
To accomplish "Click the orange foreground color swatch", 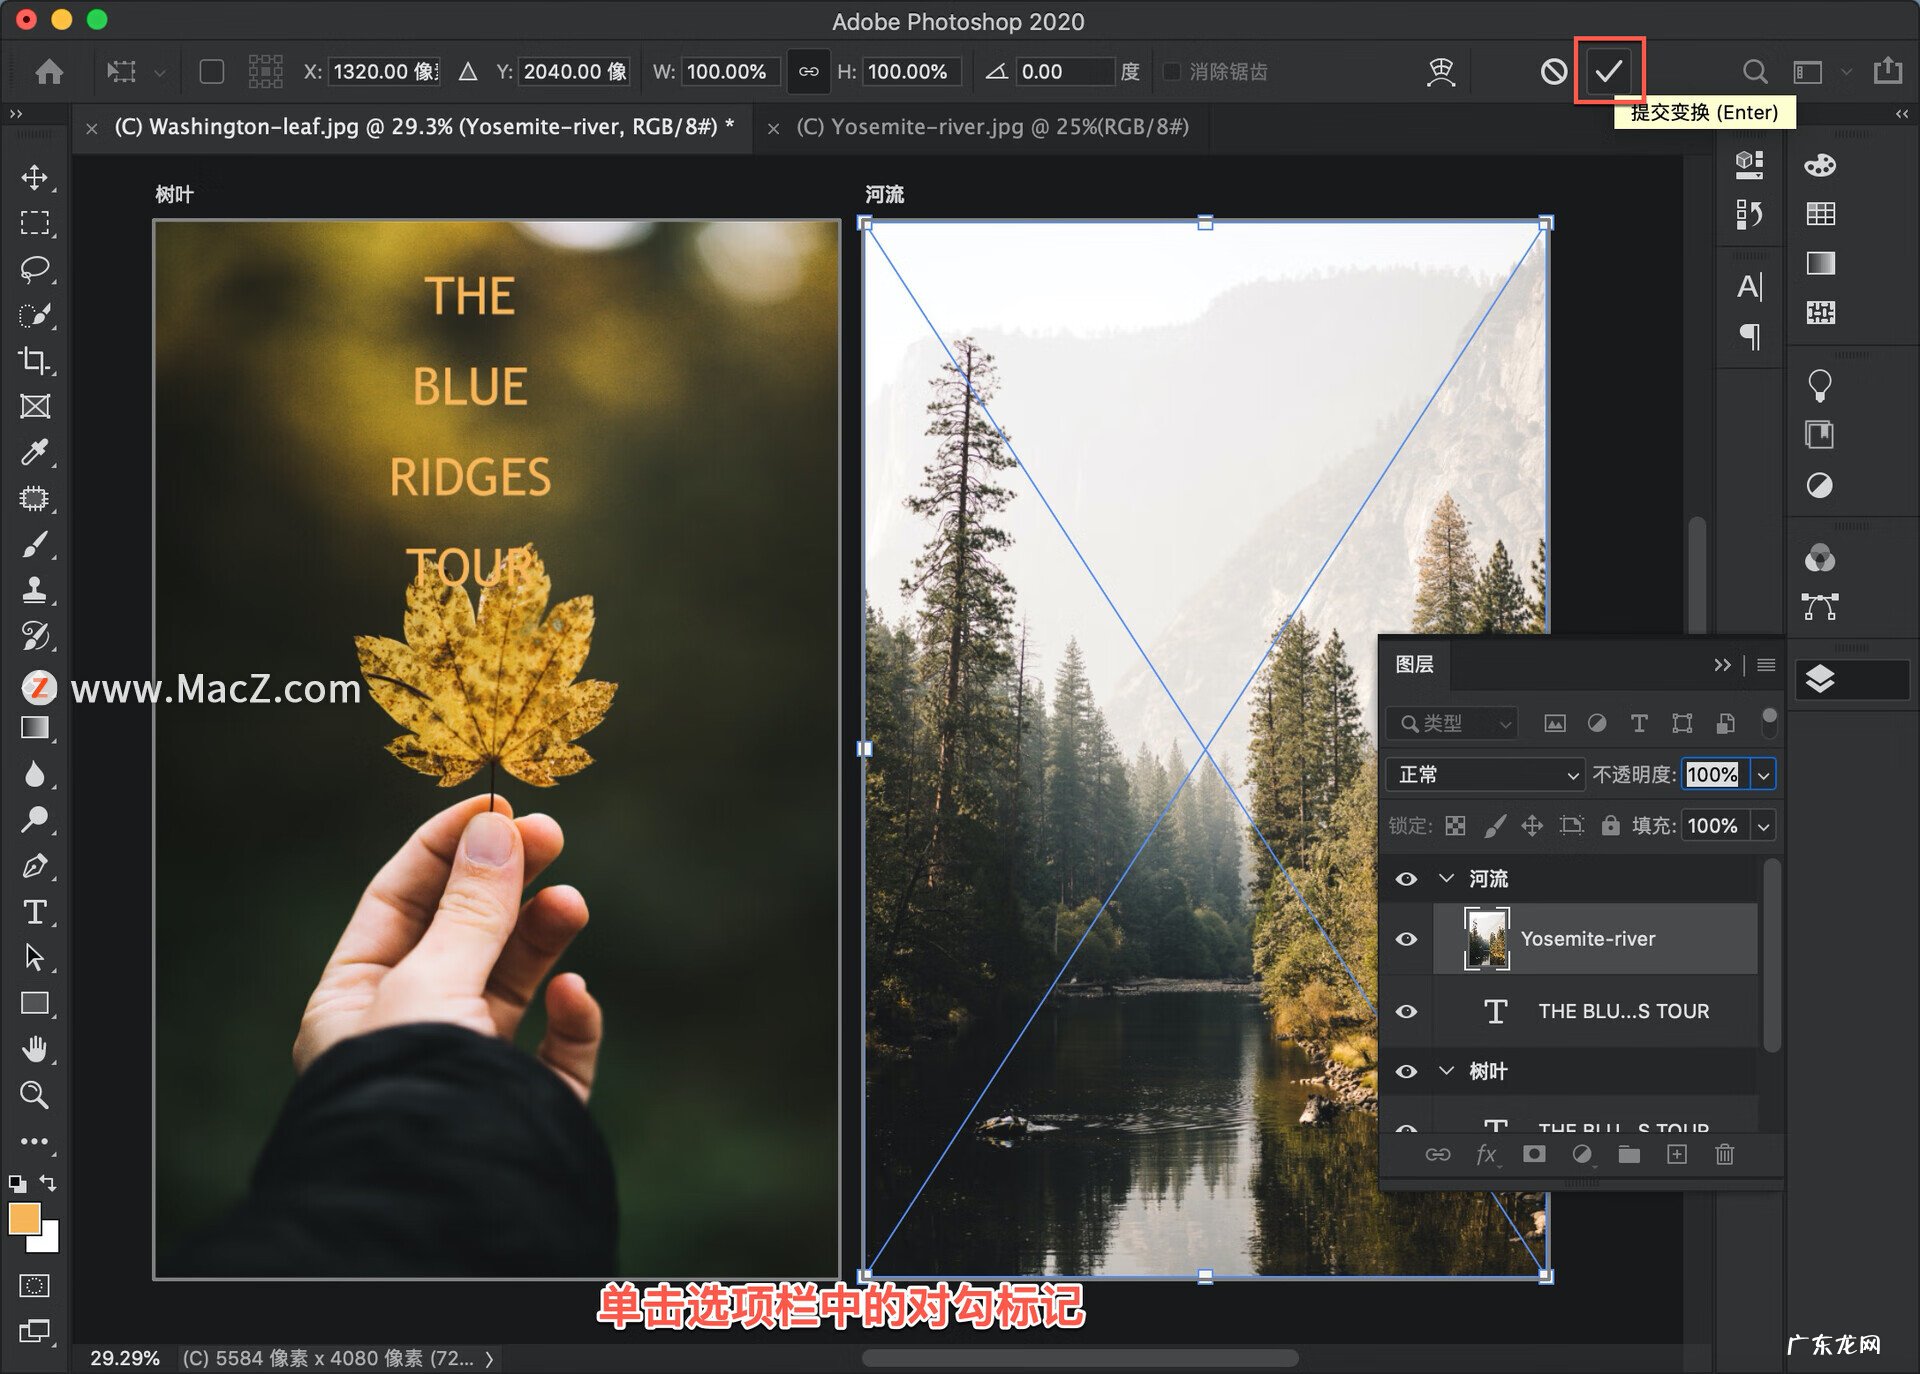I will [24, 1218].
